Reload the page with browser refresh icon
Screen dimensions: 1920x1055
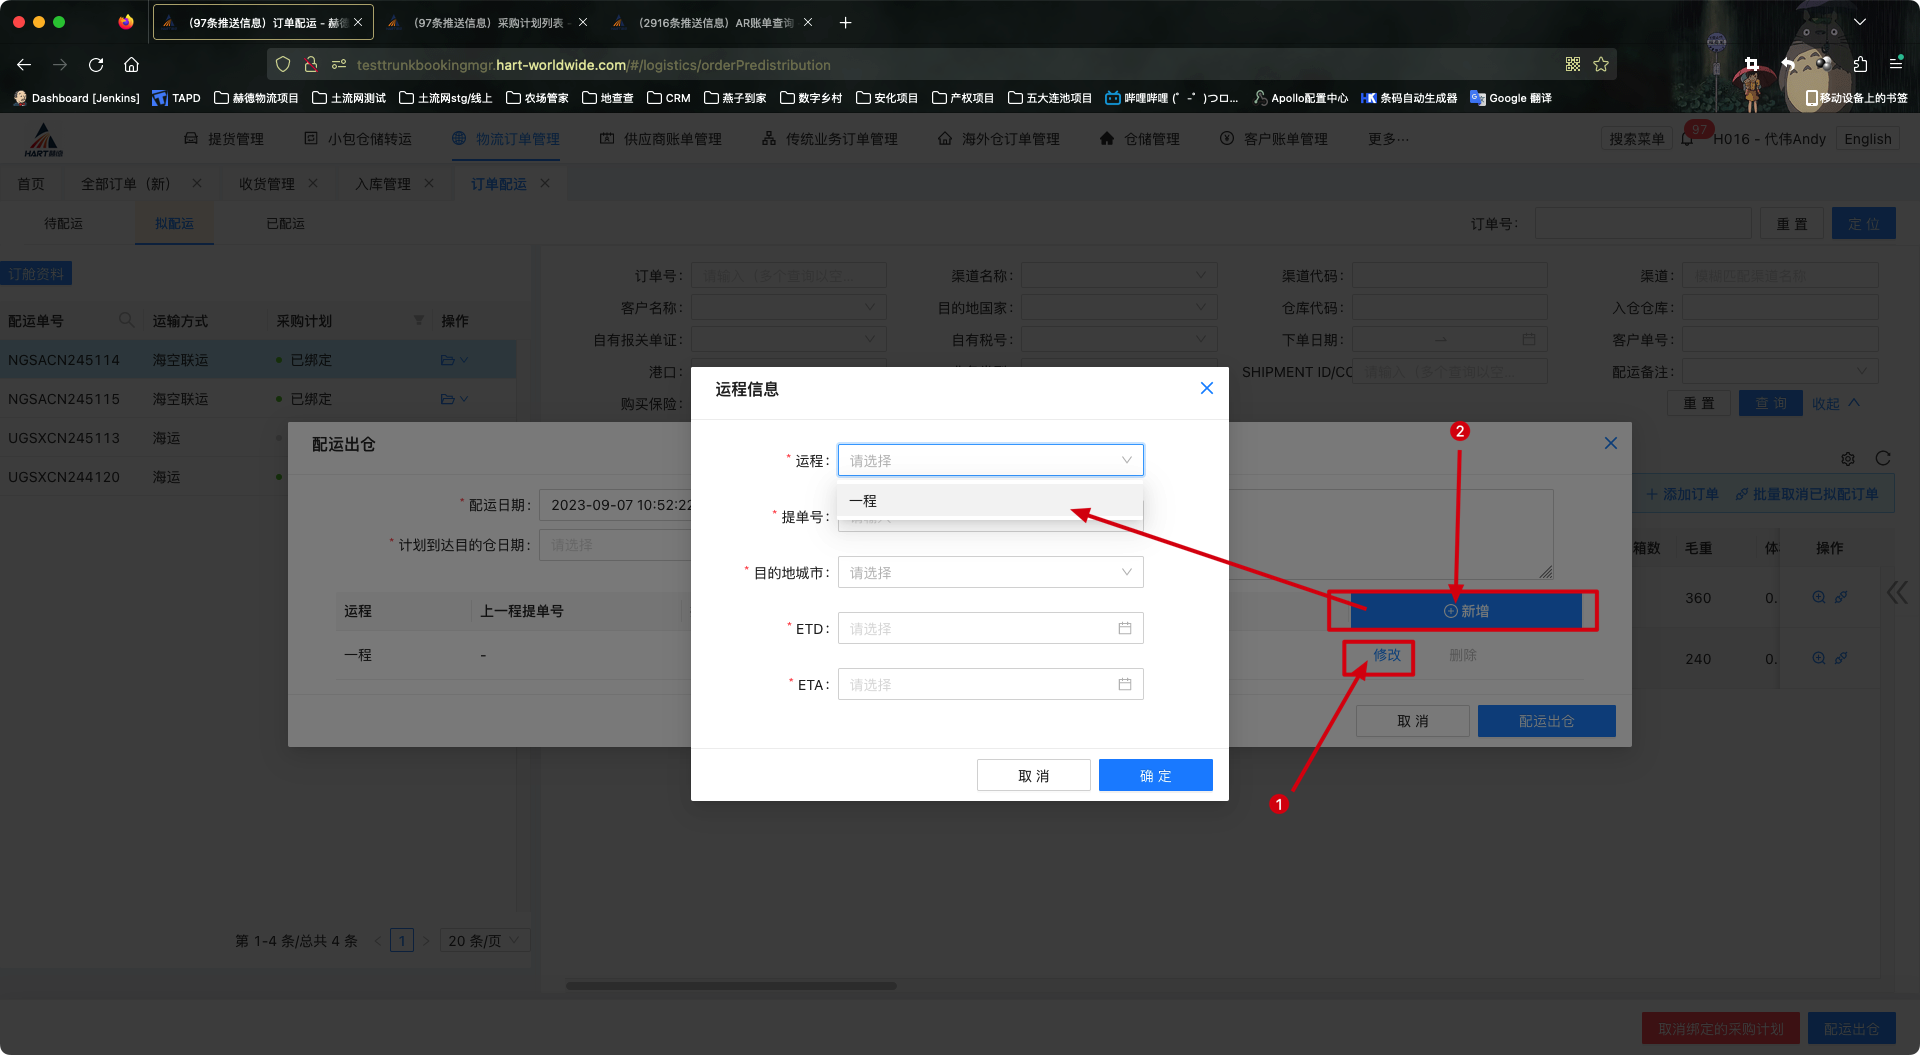click(96, 65)
